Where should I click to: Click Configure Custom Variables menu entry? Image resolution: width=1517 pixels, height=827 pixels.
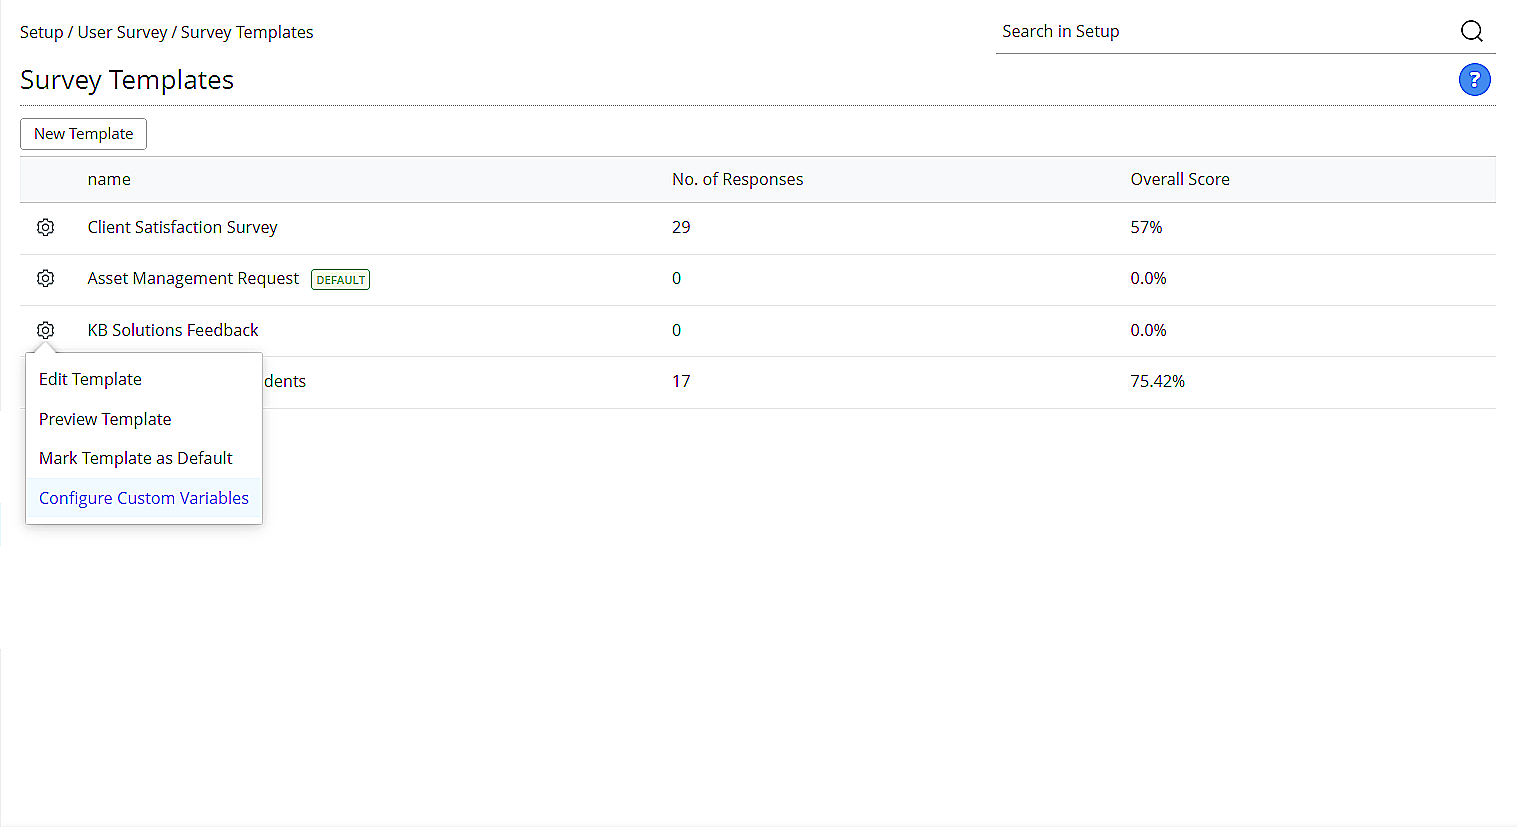[x=143, y=497]
